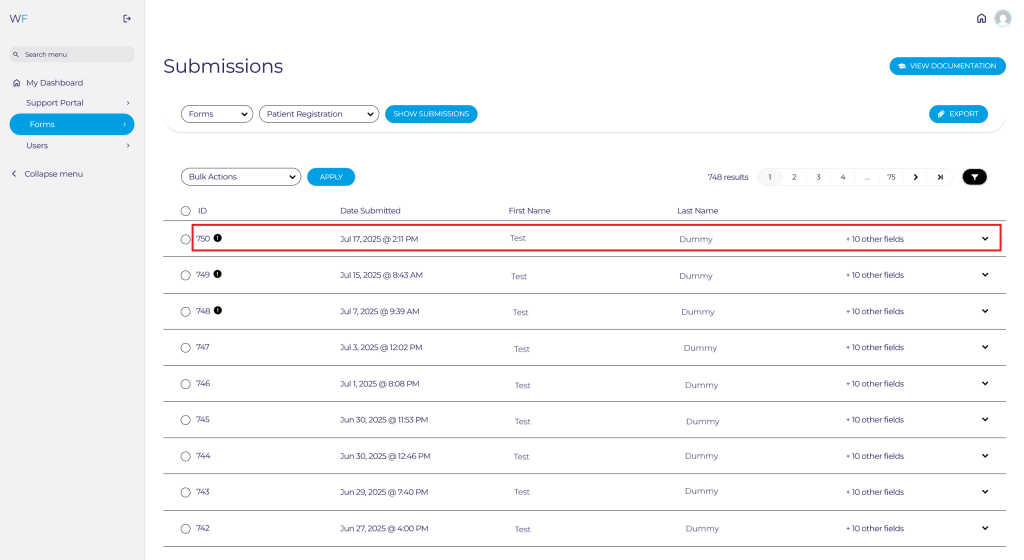This screenshot has height=560, width=1024.
Task: Click info alert icon next to 748
Action: tap(218, 311)
